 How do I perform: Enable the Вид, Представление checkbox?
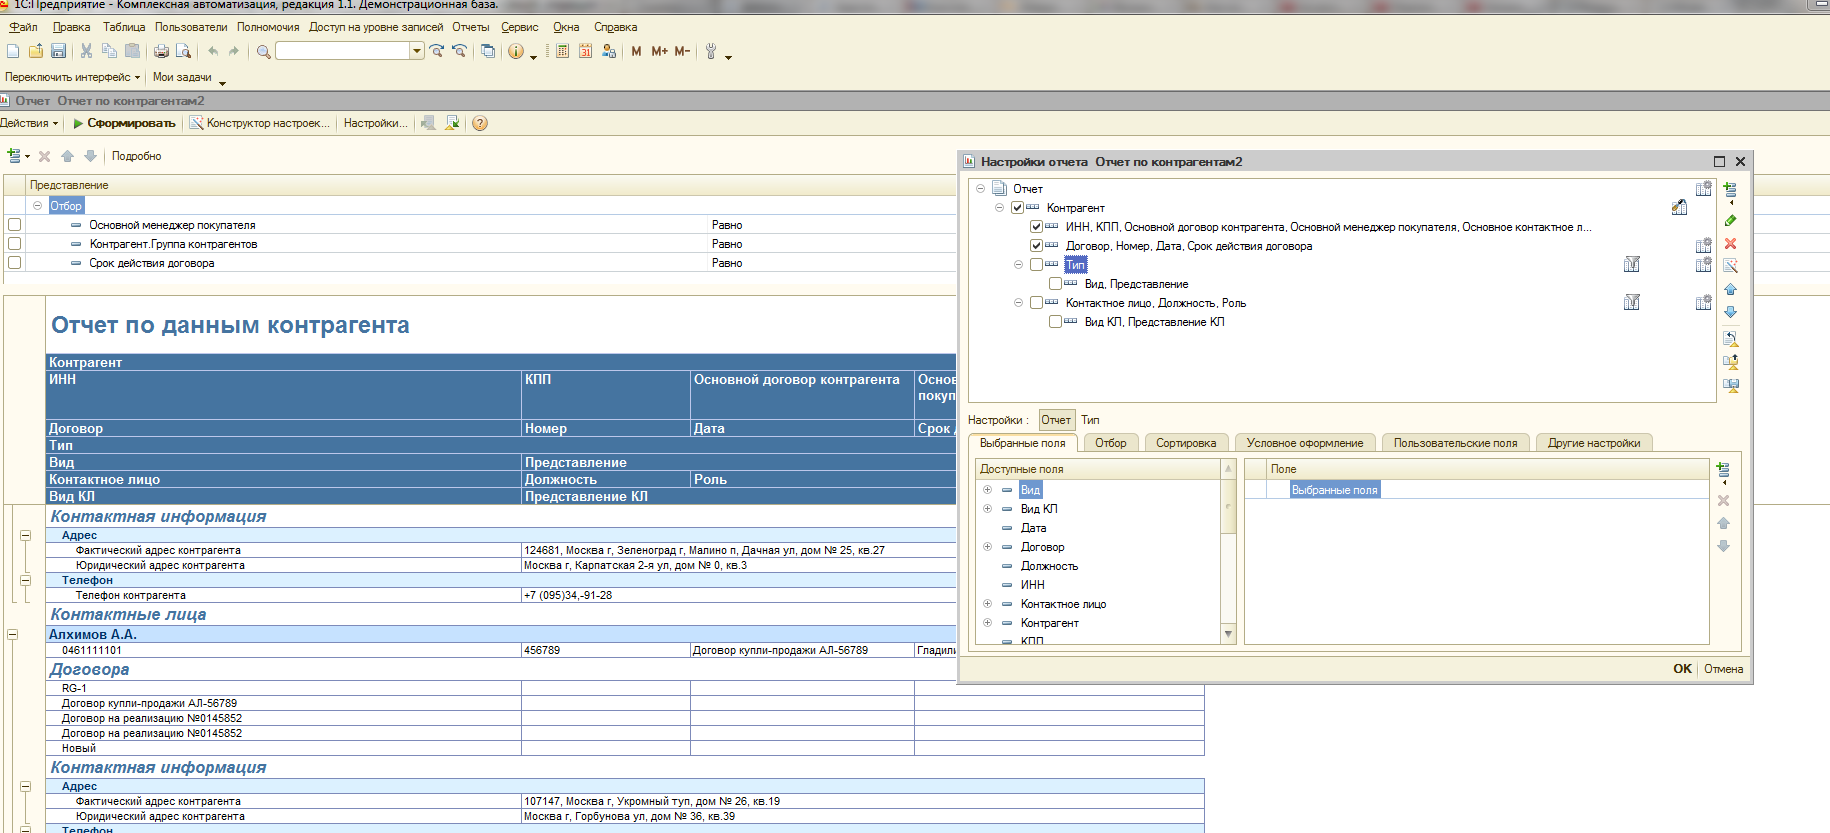coord(1055,284)
